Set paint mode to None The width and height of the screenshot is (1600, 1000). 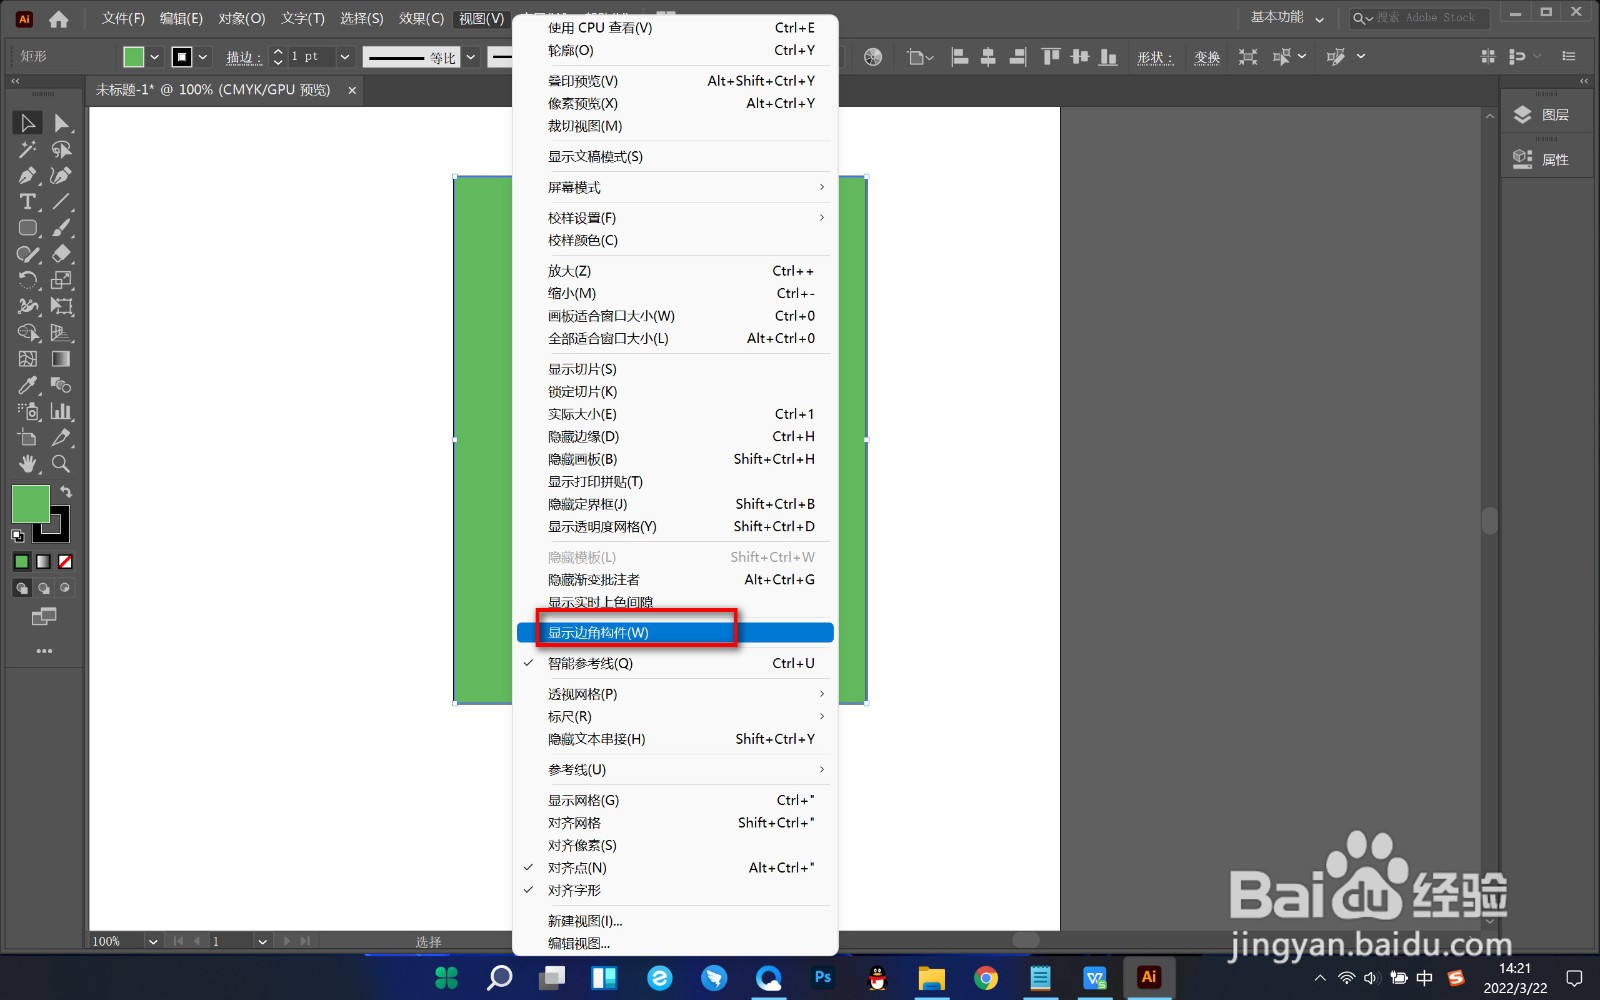pyautogui.click(x=65, y=562)
